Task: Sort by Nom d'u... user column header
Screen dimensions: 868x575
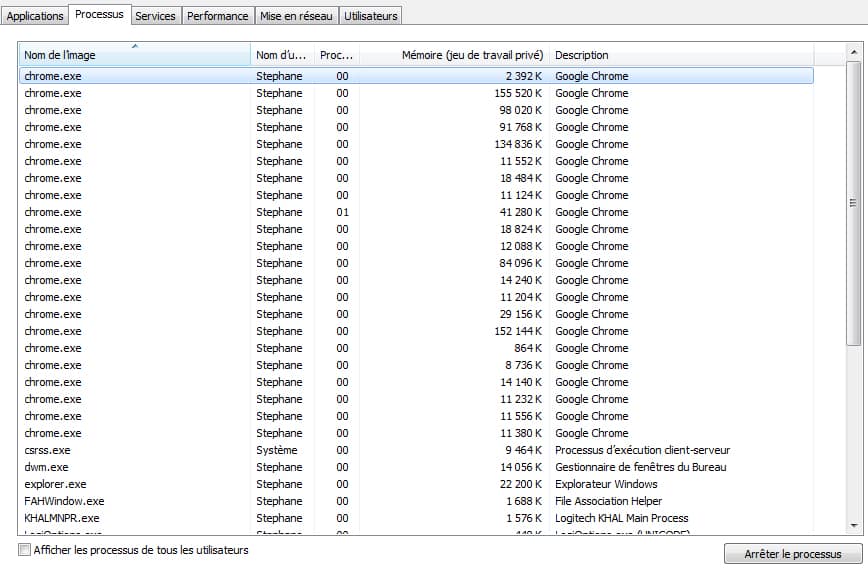Action: coord(282,55)
